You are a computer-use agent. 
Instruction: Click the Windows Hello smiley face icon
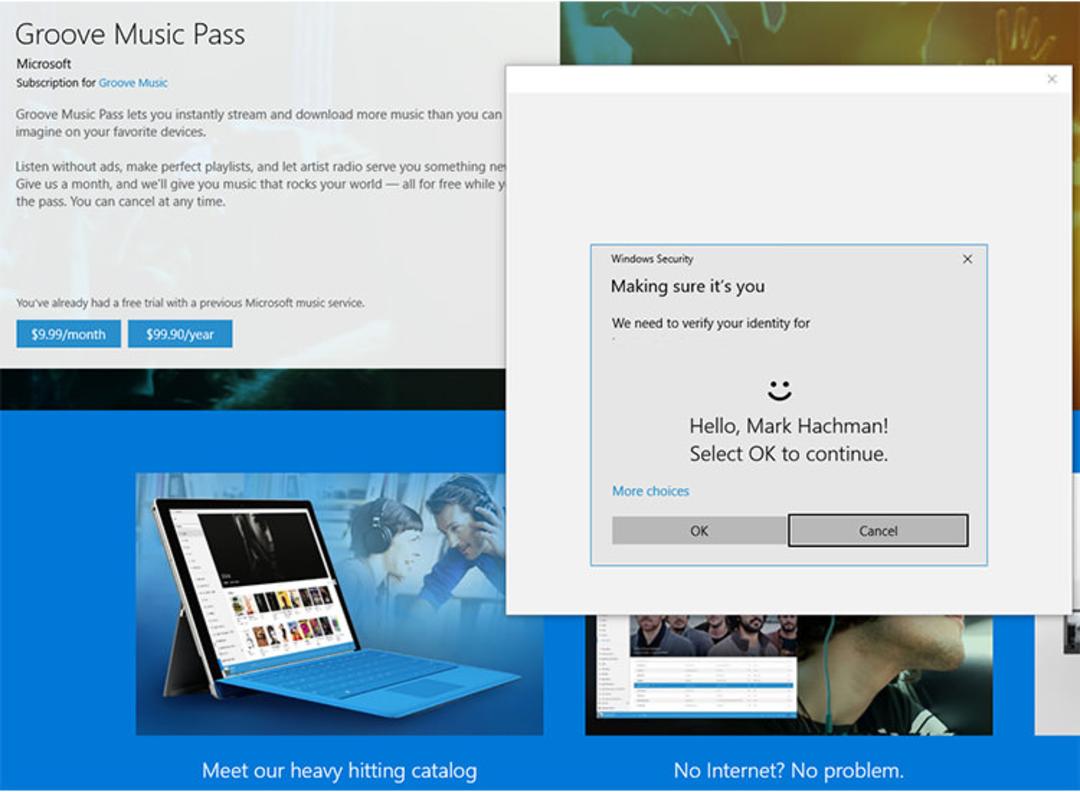click(x=779, y=390)
